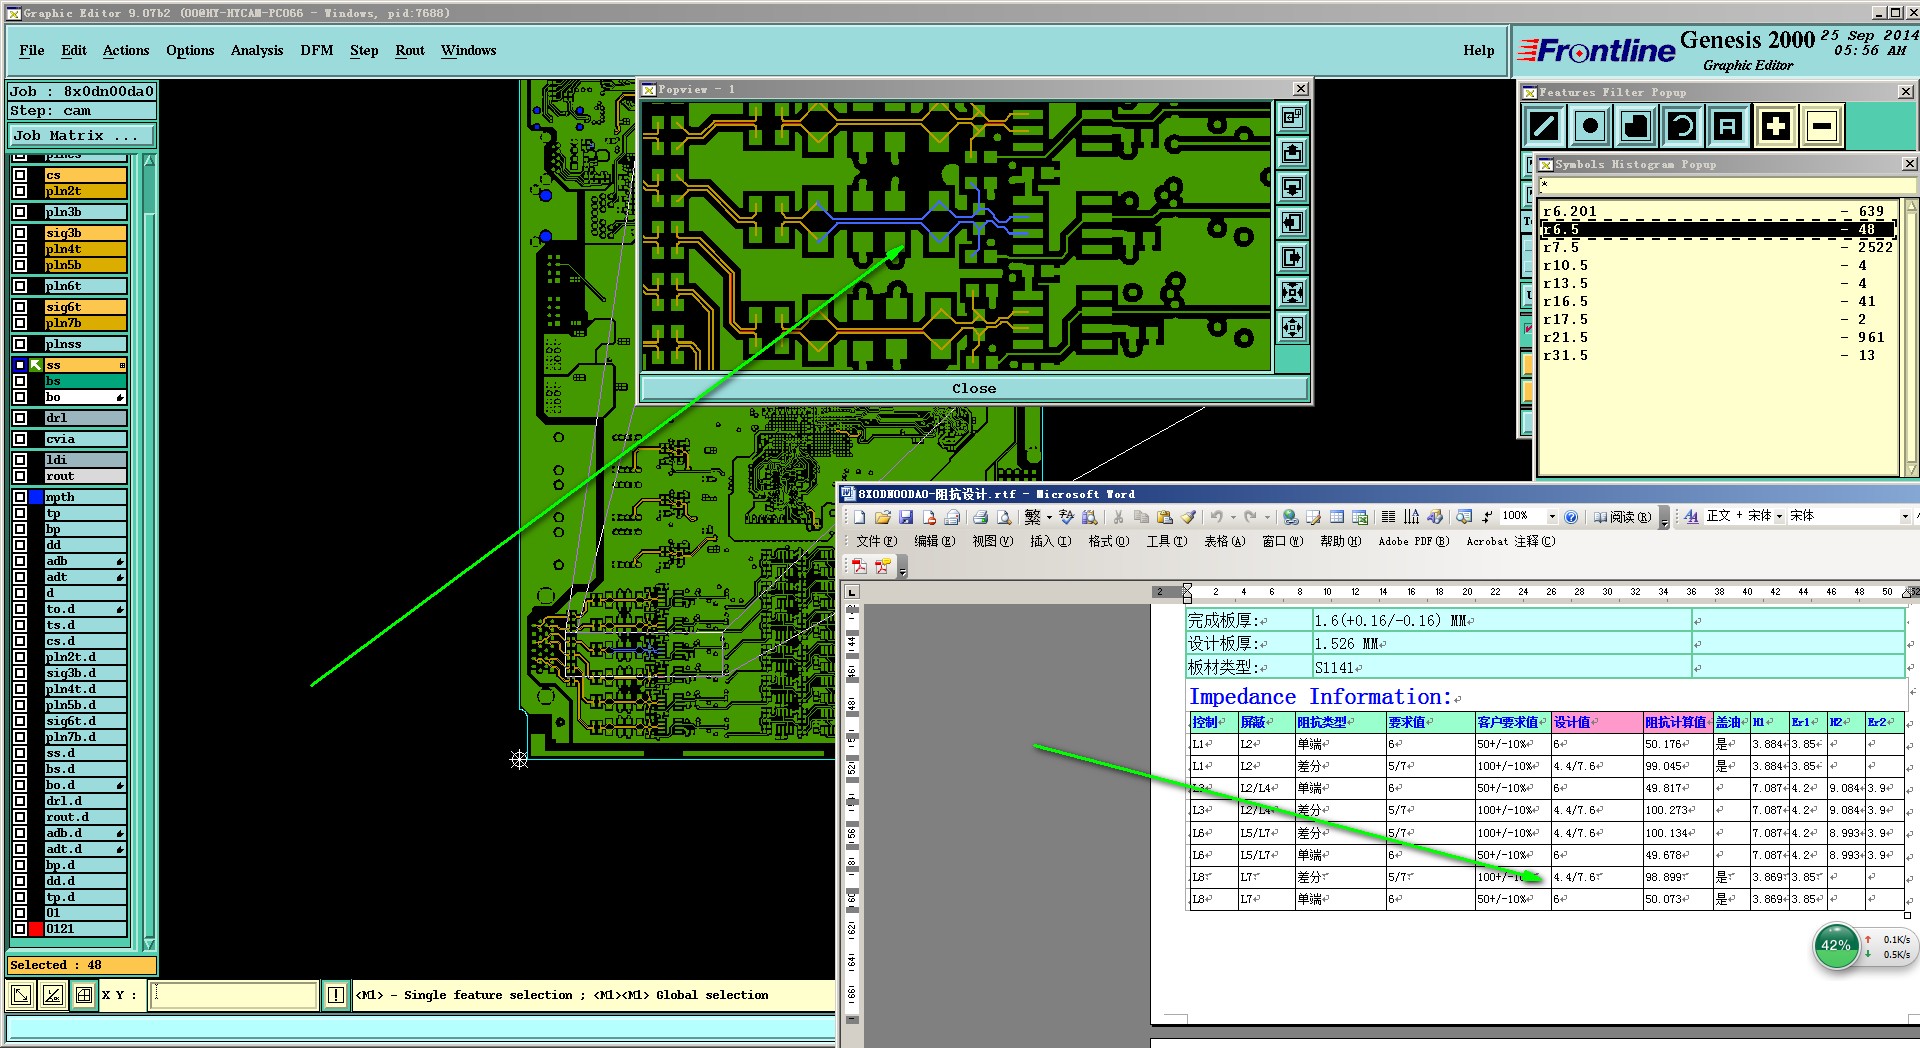This screenshot has height=1048, width=1920.
Task: Click the negative polarity minus icon
Action: [x=1822, y=126]
